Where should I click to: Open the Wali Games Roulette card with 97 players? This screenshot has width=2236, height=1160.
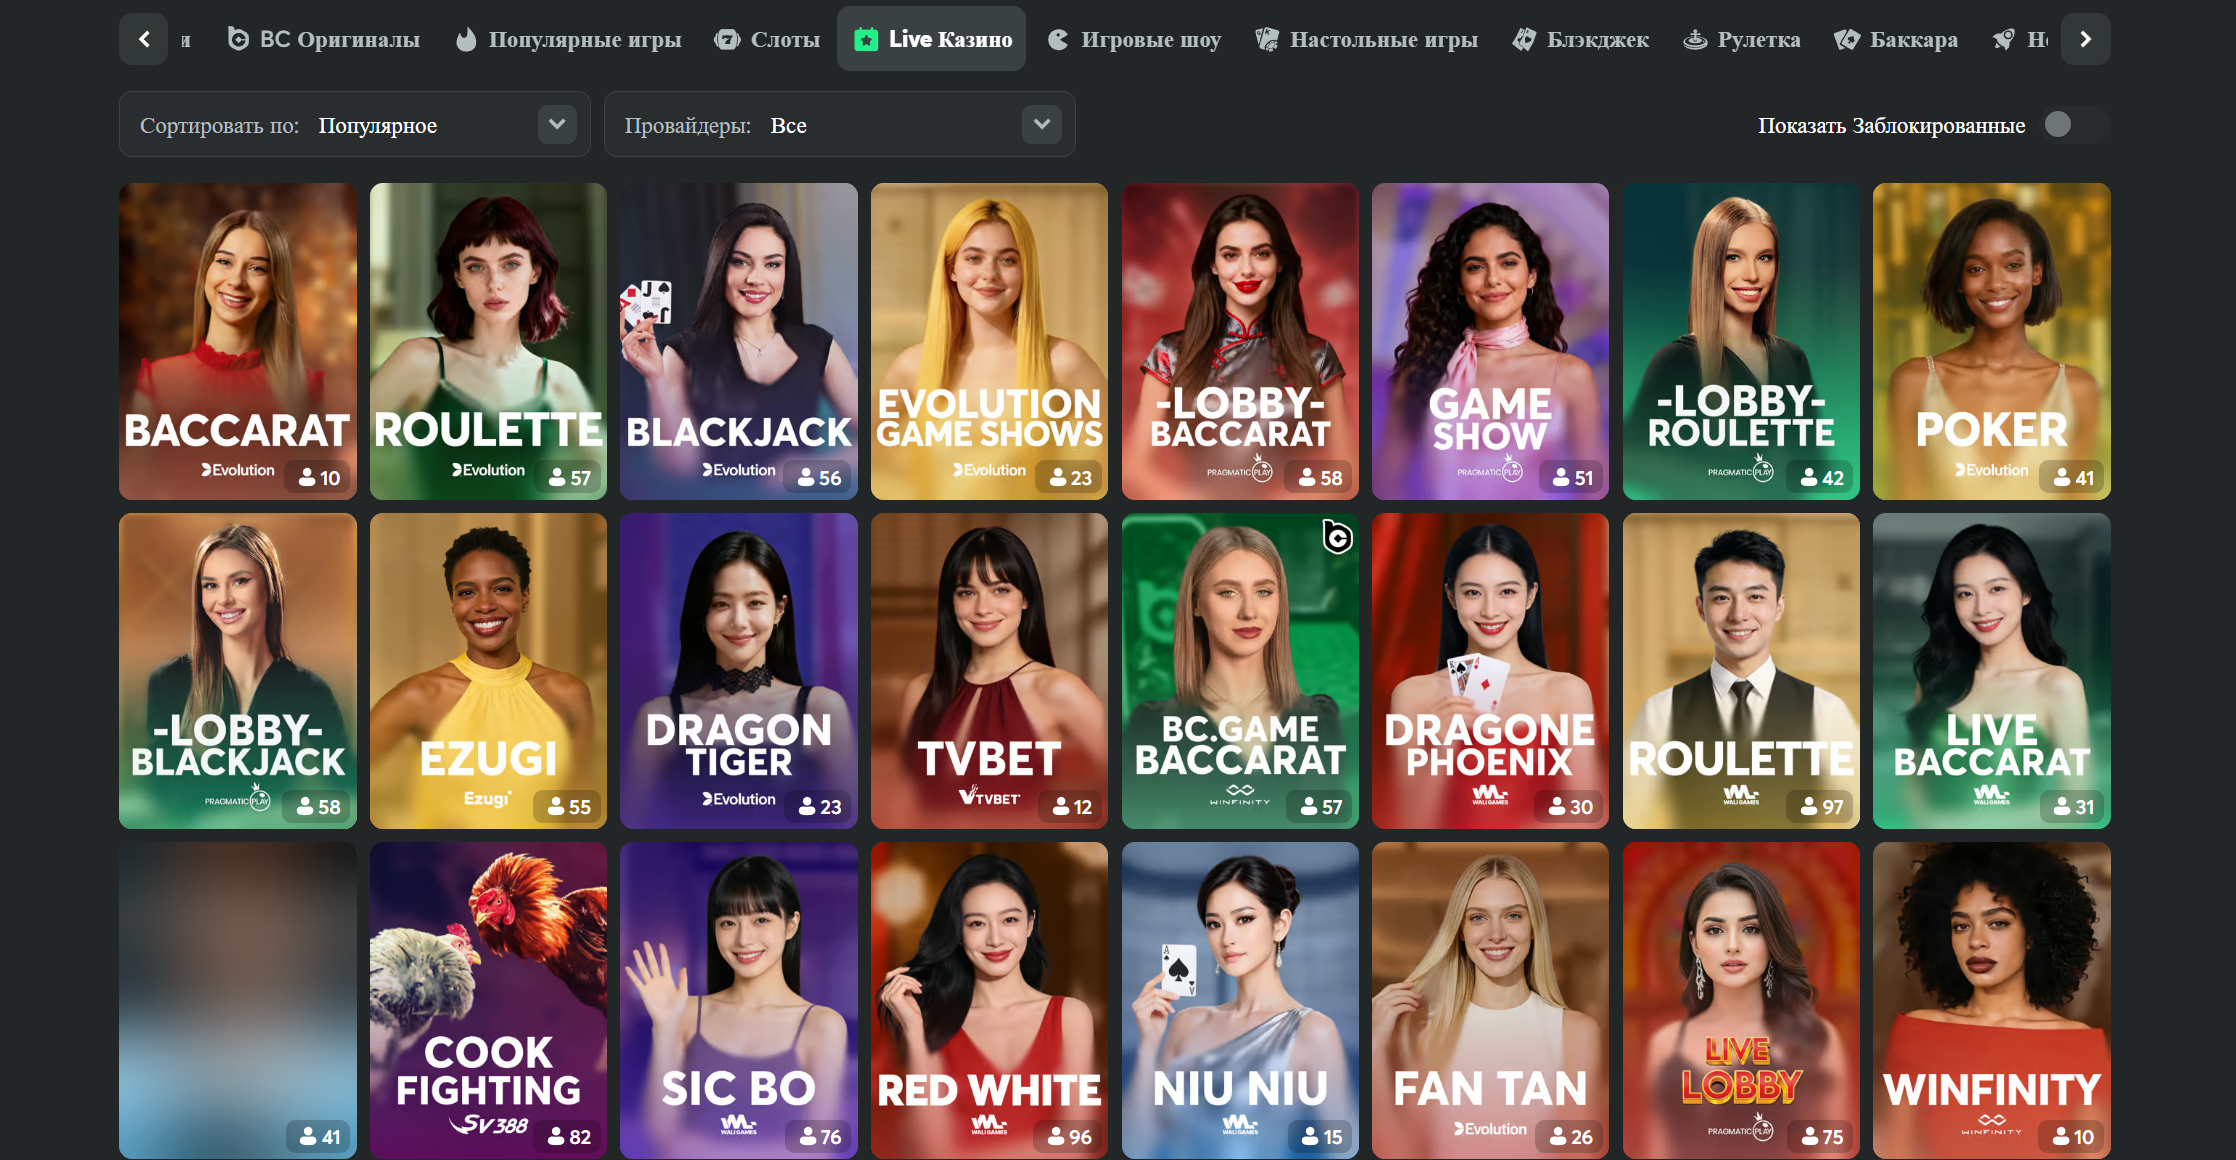(1741, 671)
